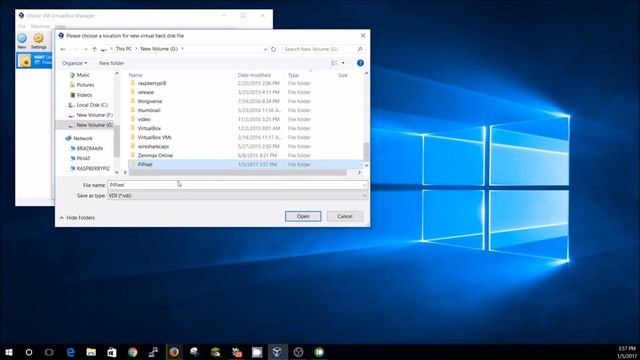
Task: Expand the address bar history dropdown
Action: [x=265, y=49]
